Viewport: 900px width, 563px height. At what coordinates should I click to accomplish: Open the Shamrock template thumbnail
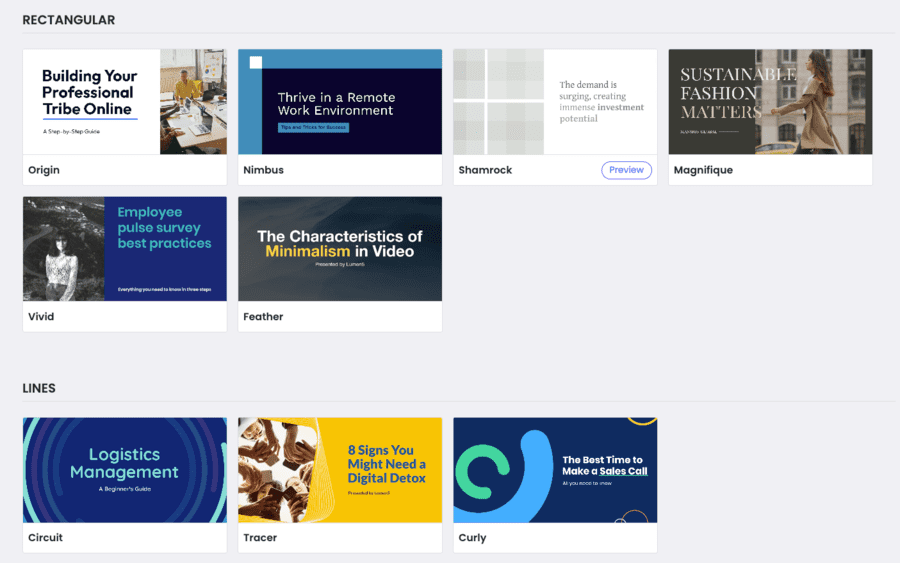tap(555, 102)
